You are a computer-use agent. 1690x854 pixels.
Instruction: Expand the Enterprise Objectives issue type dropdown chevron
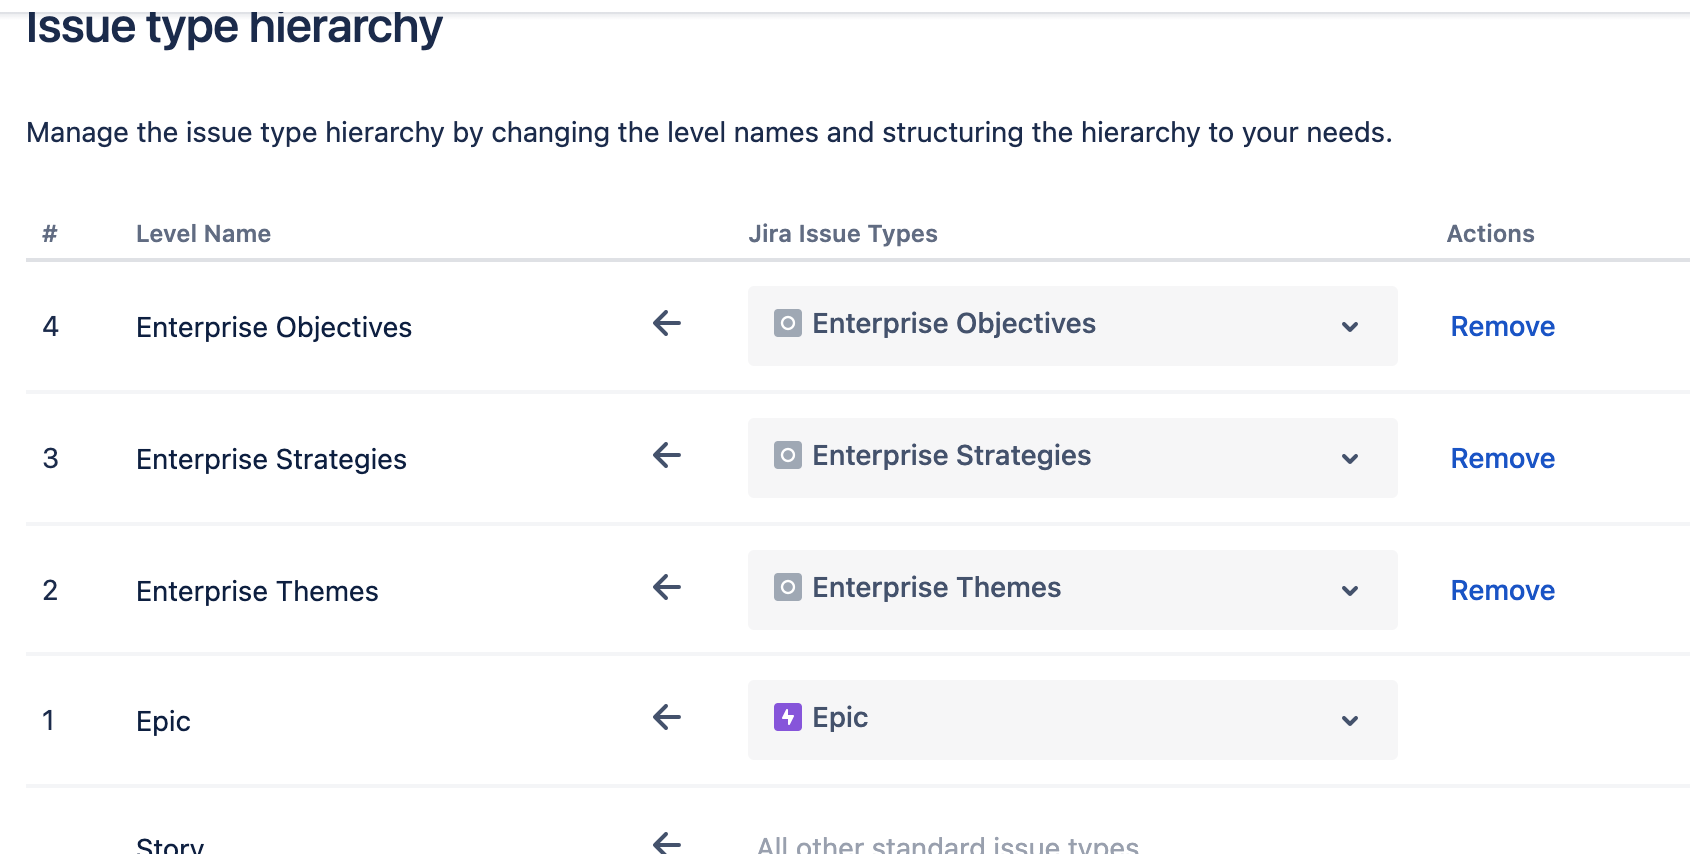(x=1350, y=327)
